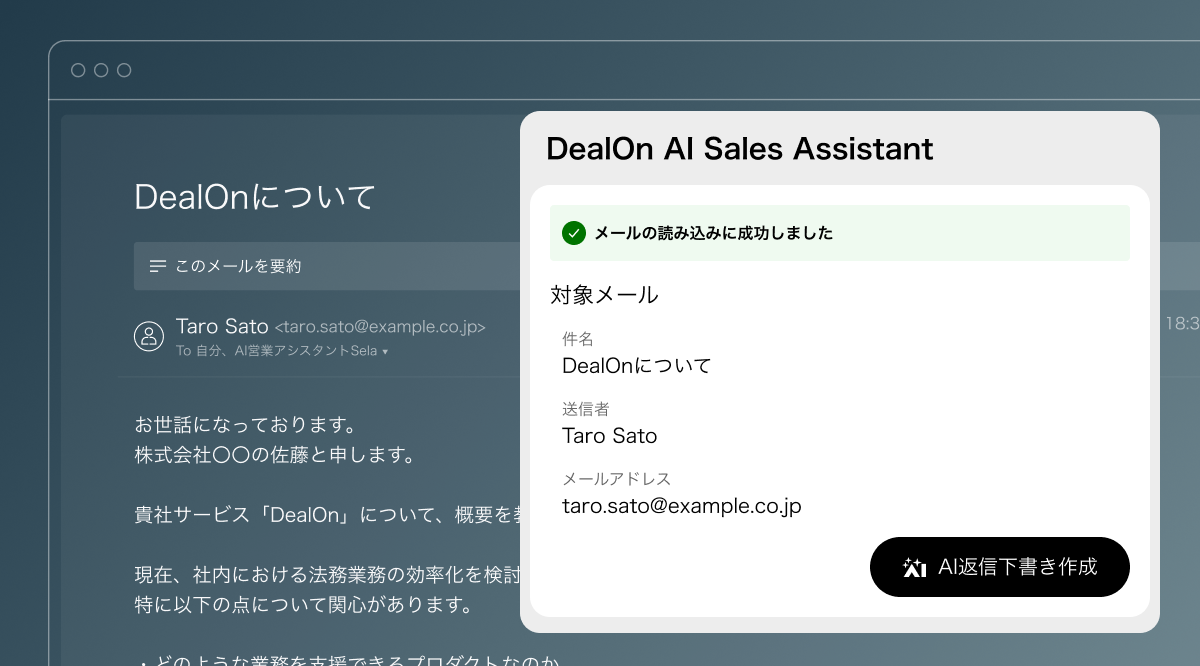The width and height of the screenshot is (1200, 666).
Task: Select the 件名 value in assistant panel
Action: (636, 366)
